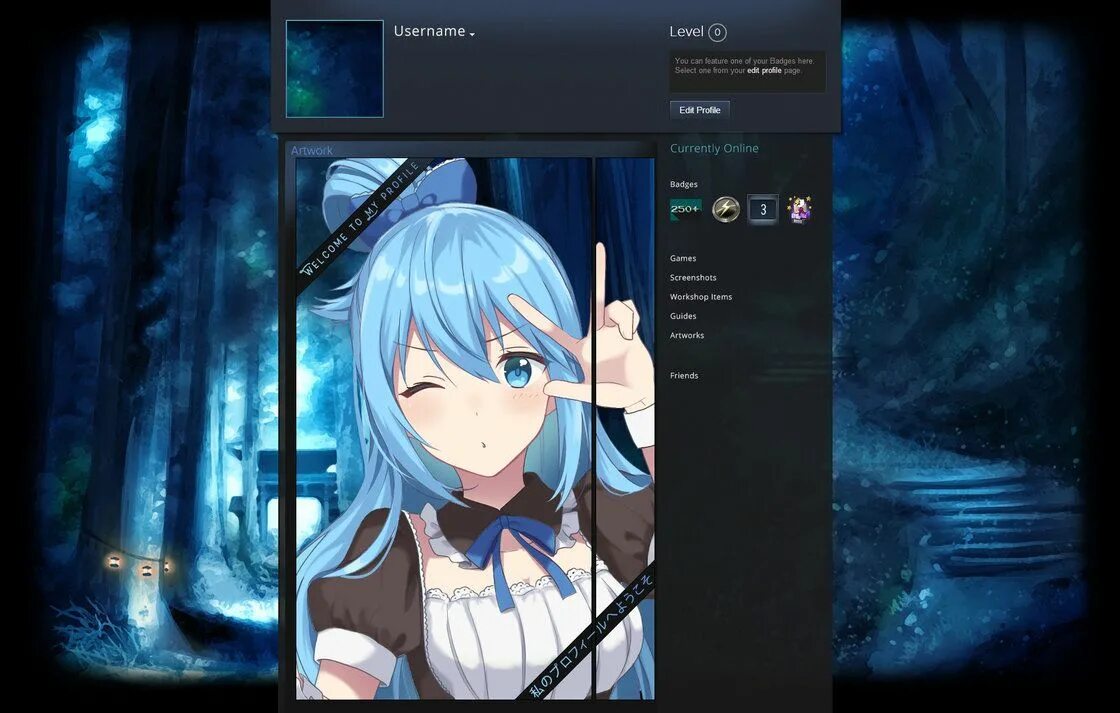Open the 'edit profile' link in badge hint
The height and width of the screenshot is (713, 1120).
[764, 71]
